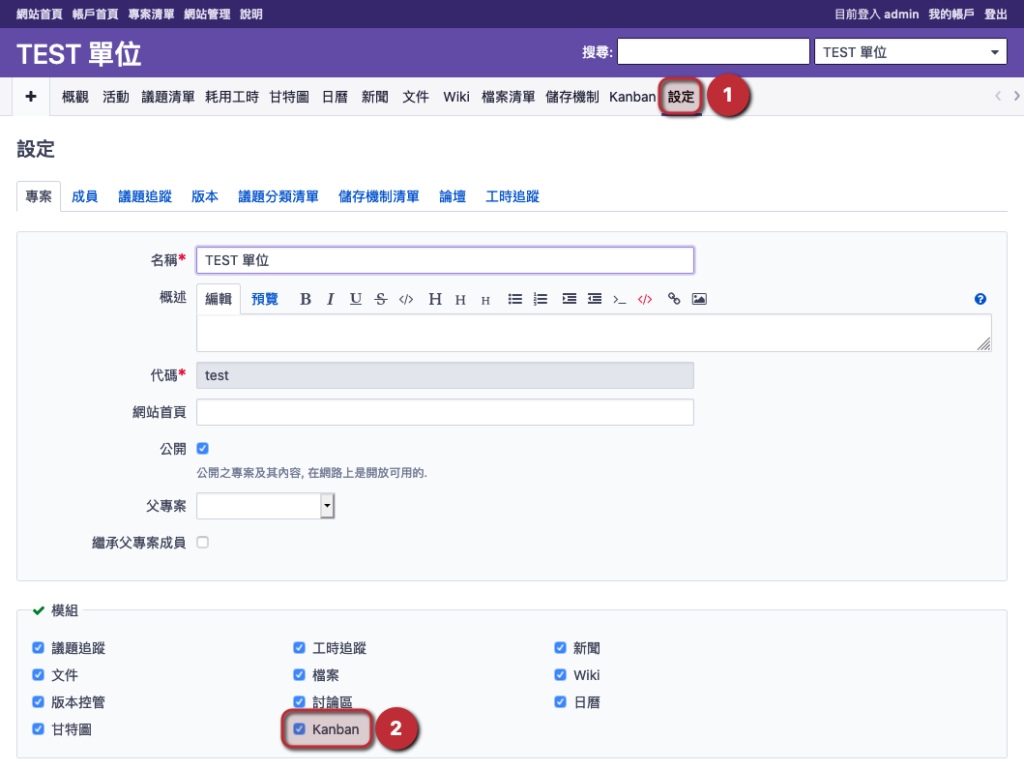Click the plus icon to add new item
Image resolution: width=1024 pixels, height=770 pixels.
click(x=31, y=97)
